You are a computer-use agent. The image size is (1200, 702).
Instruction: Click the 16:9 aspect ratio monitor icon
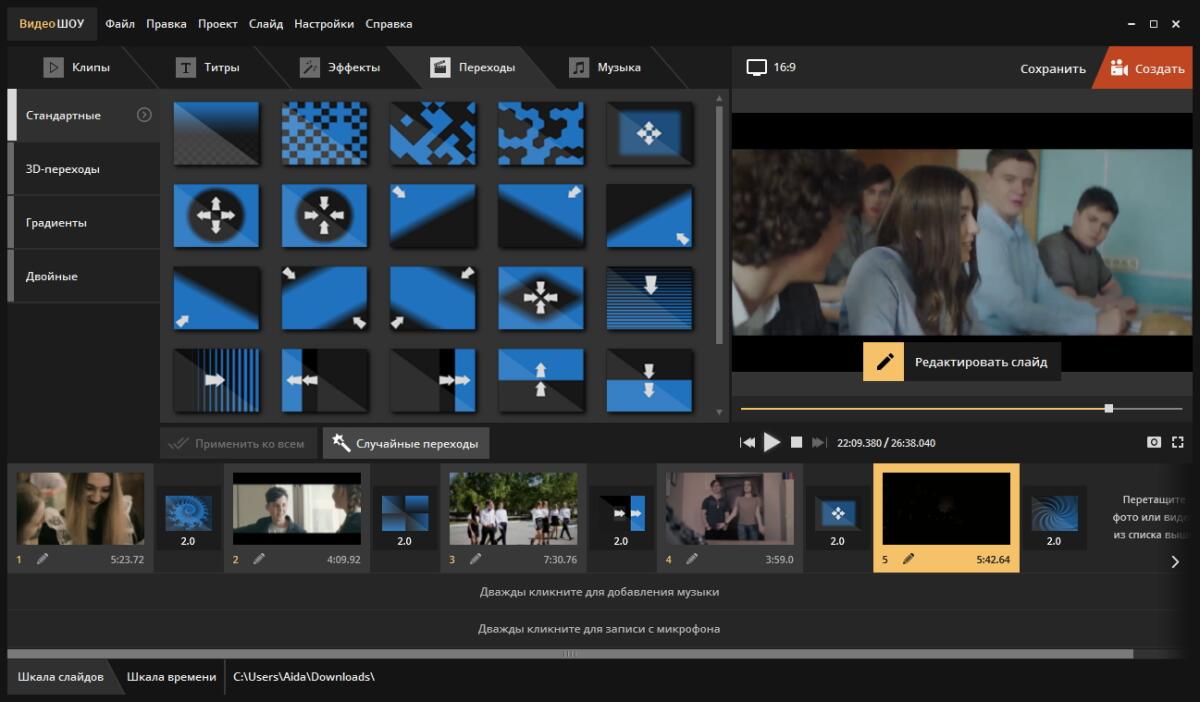[757, 67]
